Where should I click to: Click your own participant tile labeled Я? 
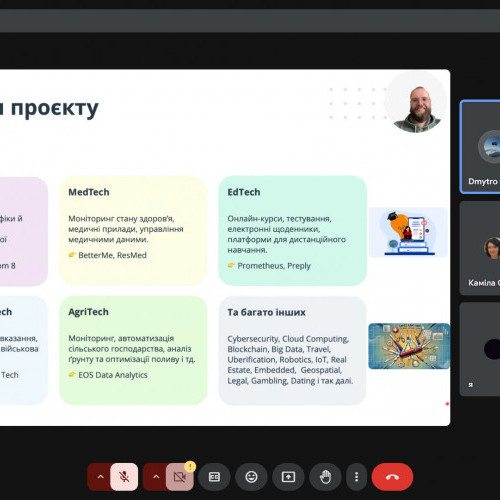pos(480,349)
